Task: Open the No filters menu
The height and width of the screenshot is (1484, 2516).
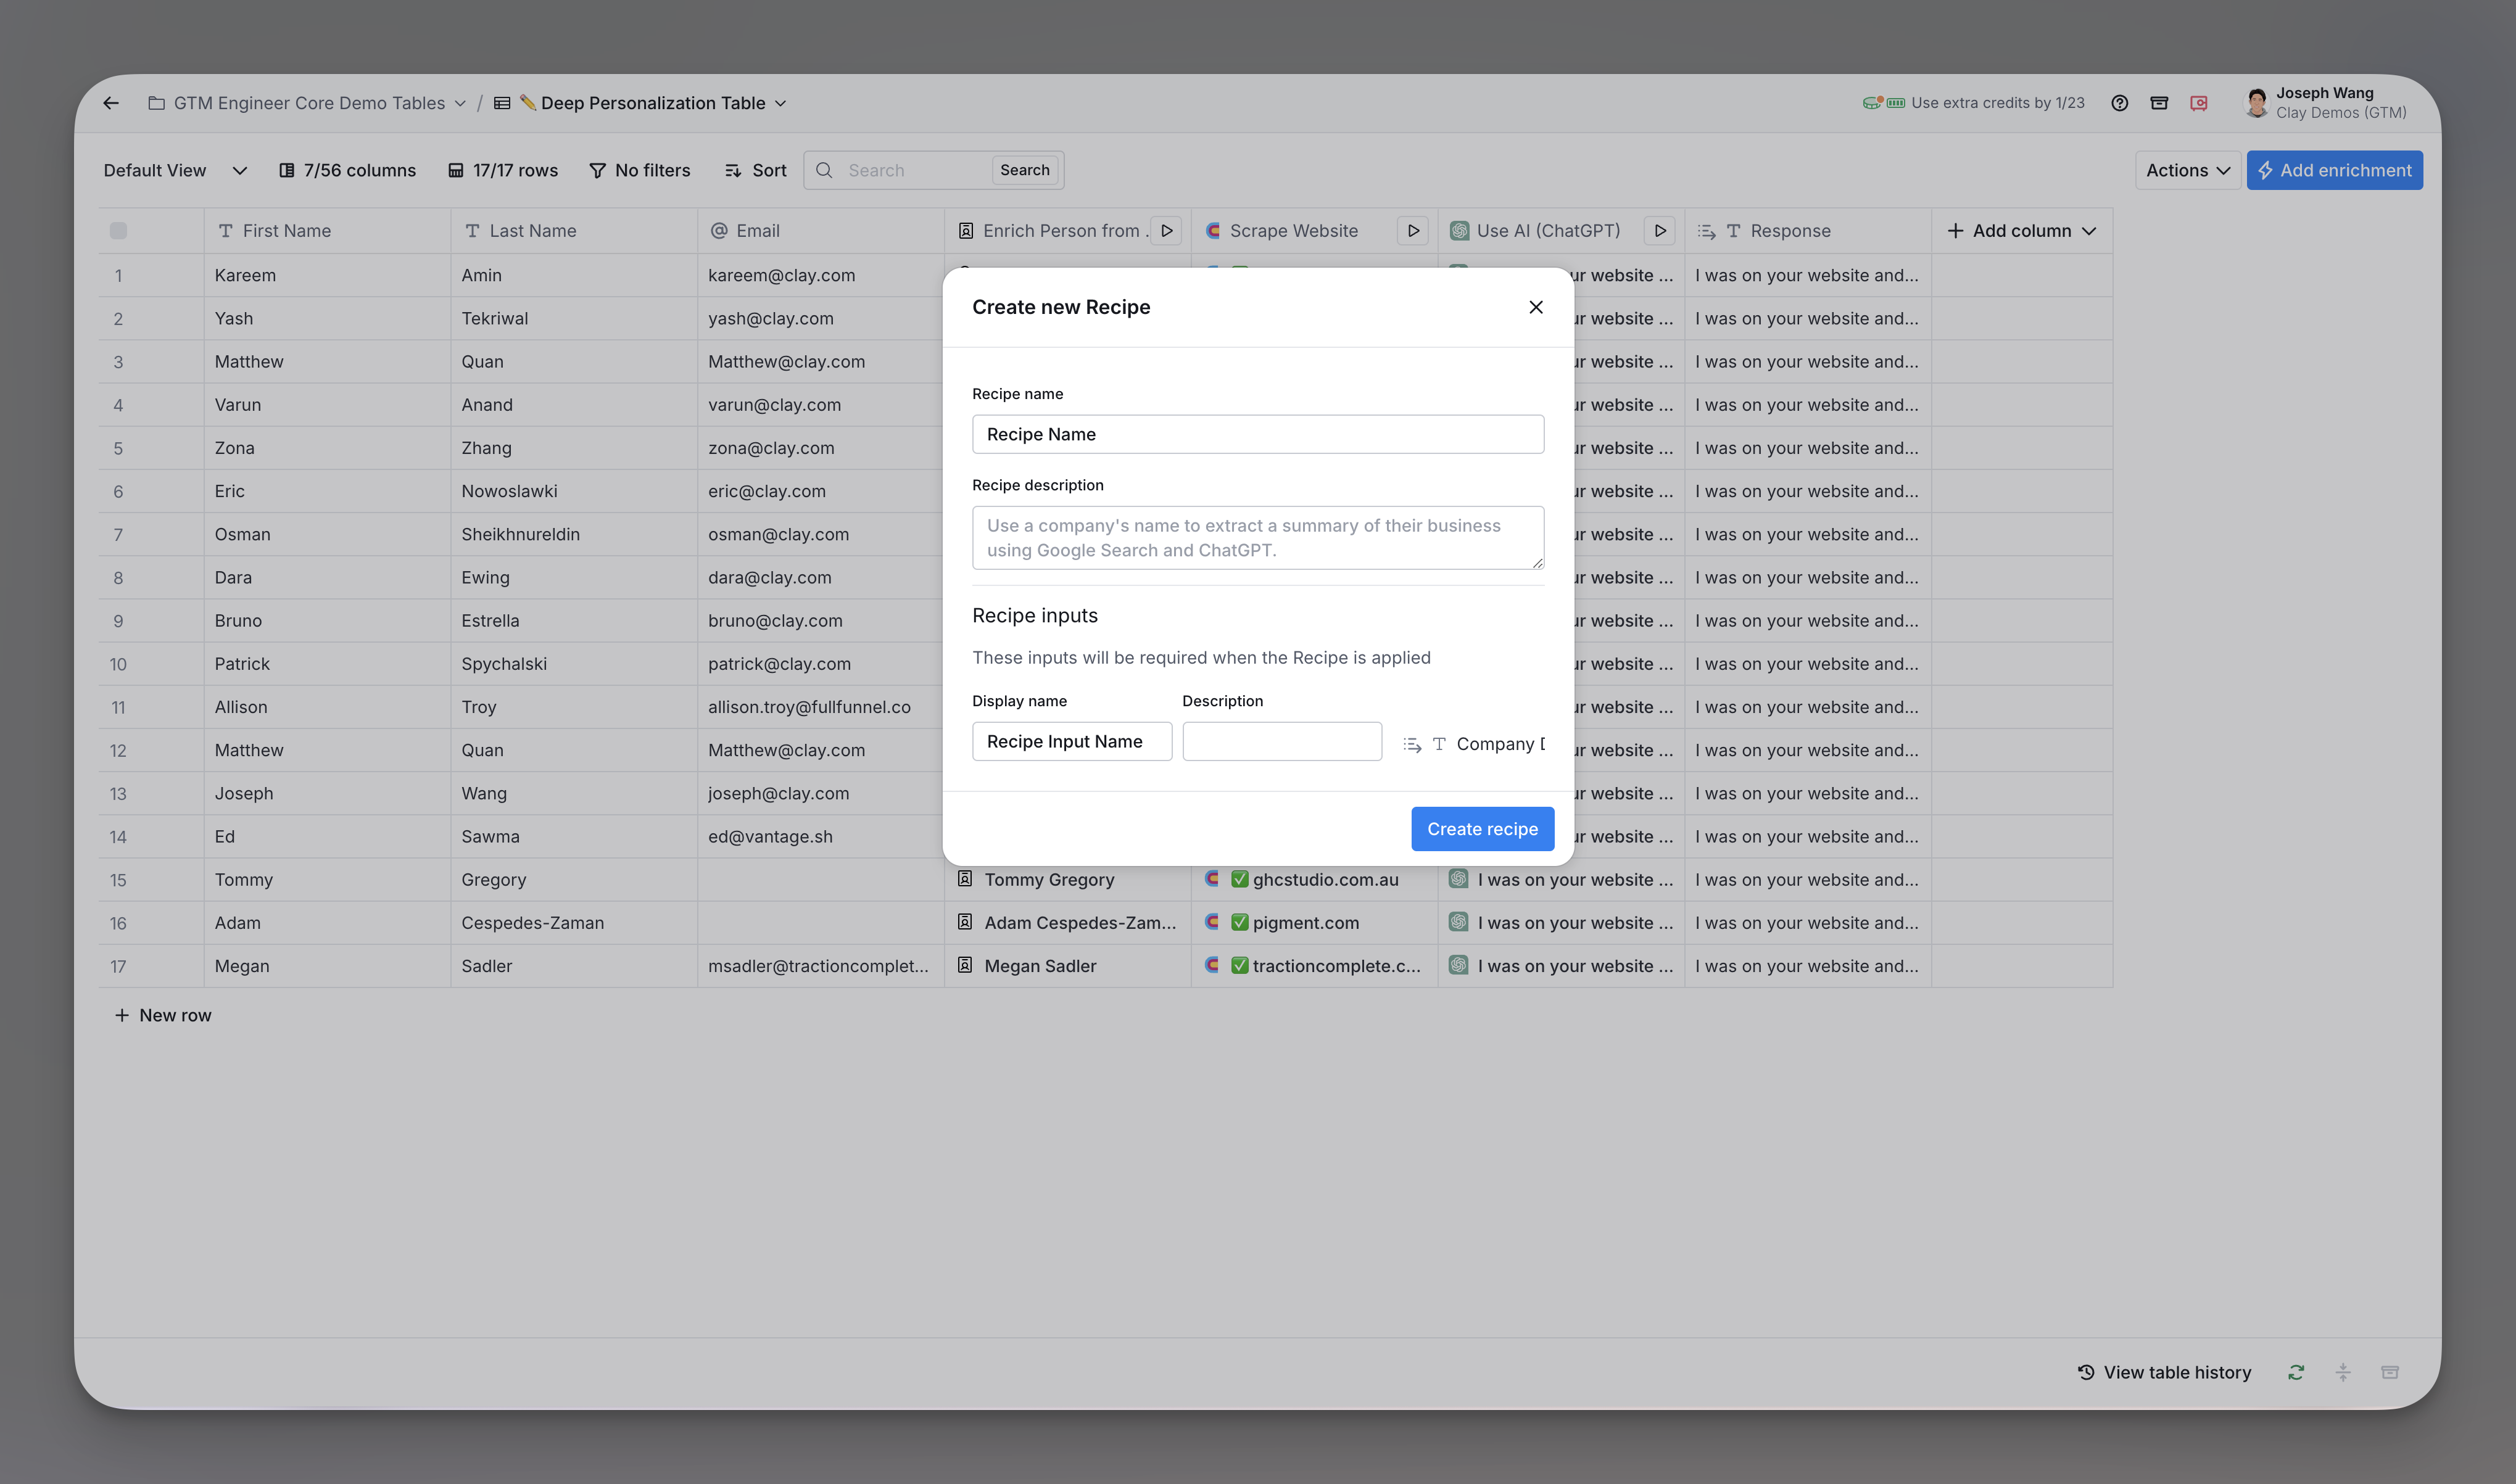Action: (640, 170)
